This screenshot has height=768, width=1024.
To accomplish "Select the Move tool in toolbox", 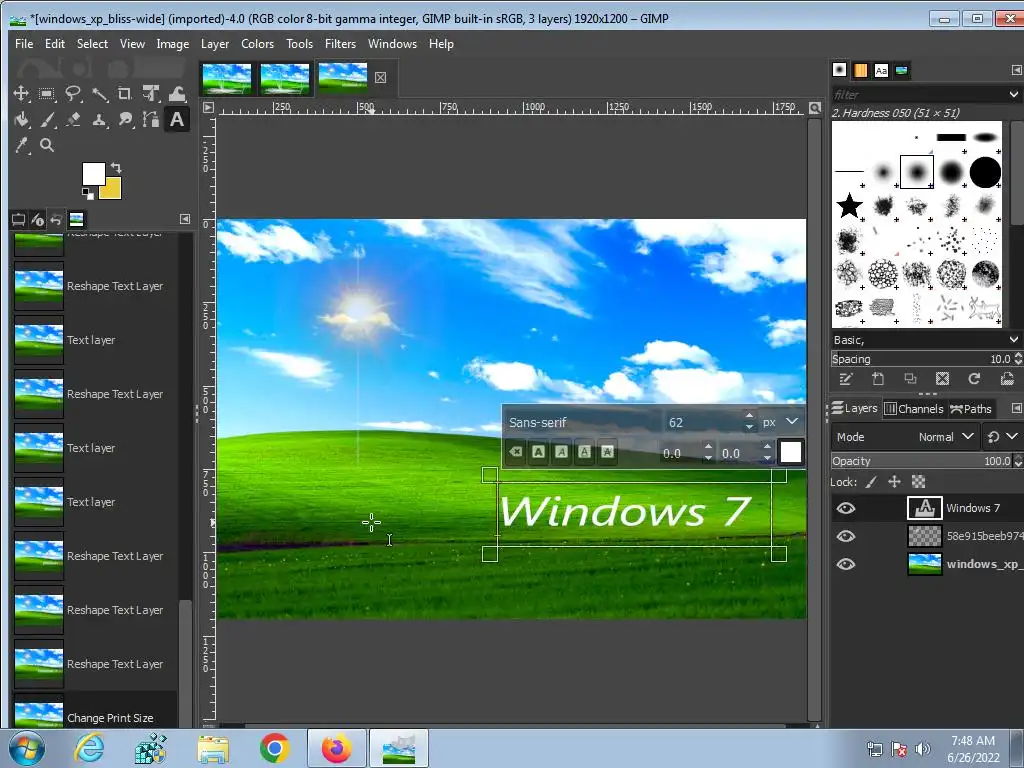I will (x=21, y=93).
